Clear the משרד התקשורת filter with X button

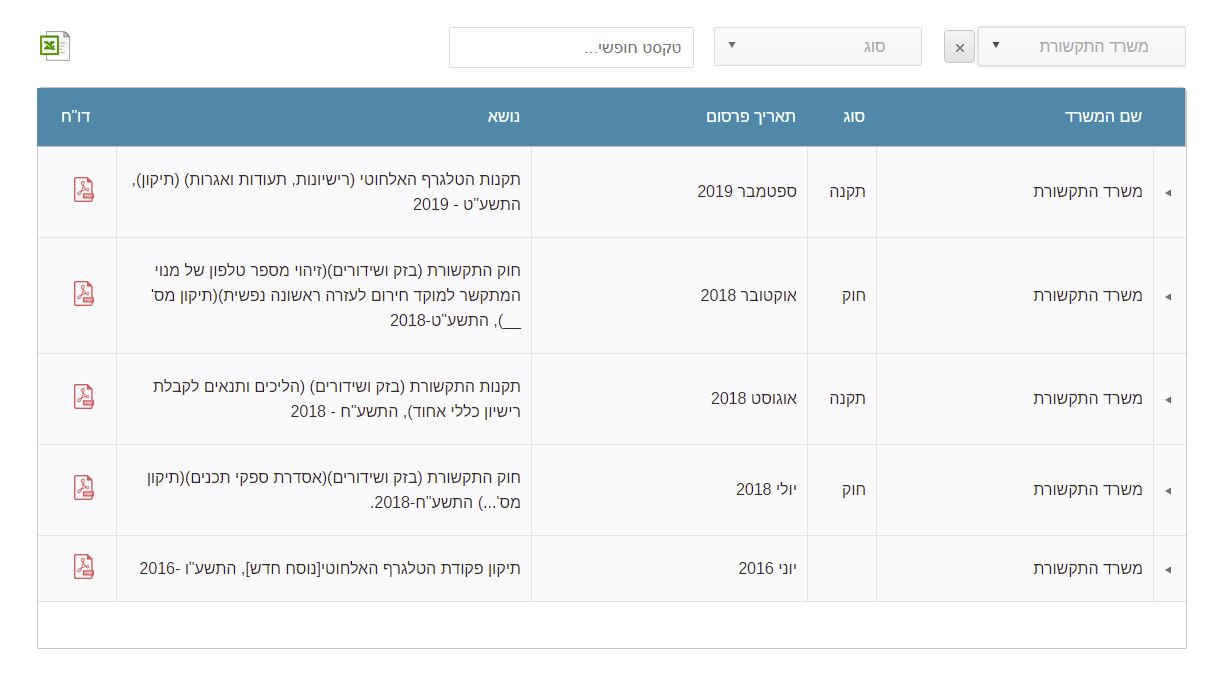pyautogui.click(x=959, y=47)
